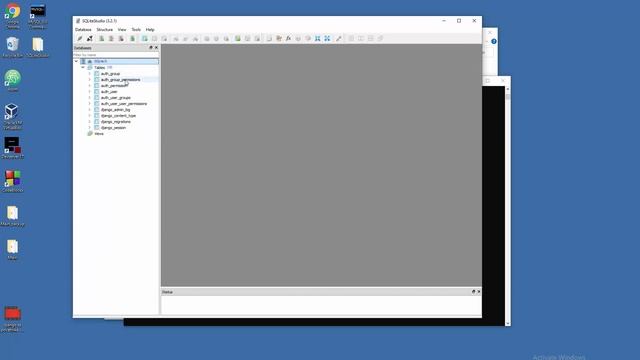Click scroll-down arrow in console window
This screenshot has height=360, width=640.
tap(508, 323)
